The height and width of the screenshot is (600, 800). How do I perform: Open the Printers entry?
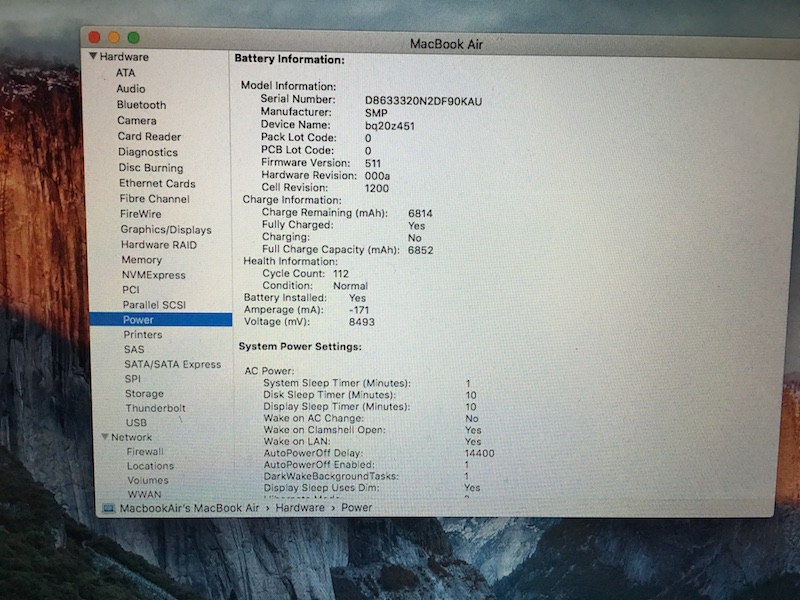tap(143, 335)
